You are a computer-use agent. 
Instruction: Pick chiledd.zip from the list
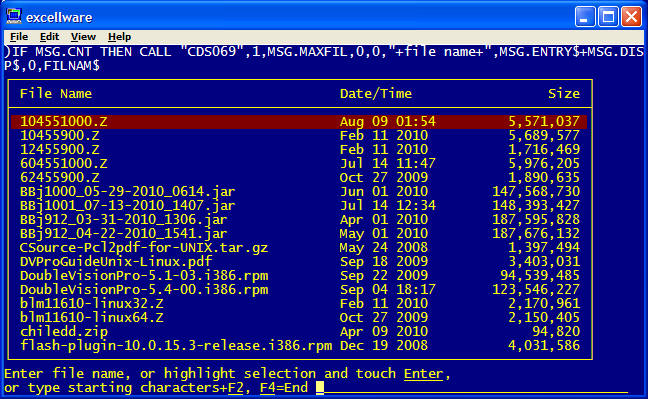299,332
